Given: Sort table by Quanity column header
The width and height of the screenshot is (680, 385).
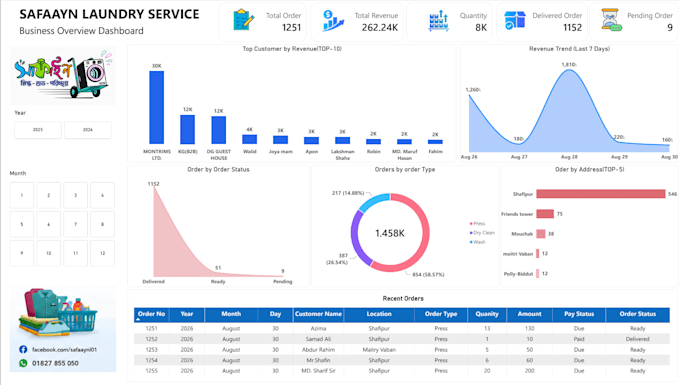Looking at the screenshot, I should click(x=487, y=314).
